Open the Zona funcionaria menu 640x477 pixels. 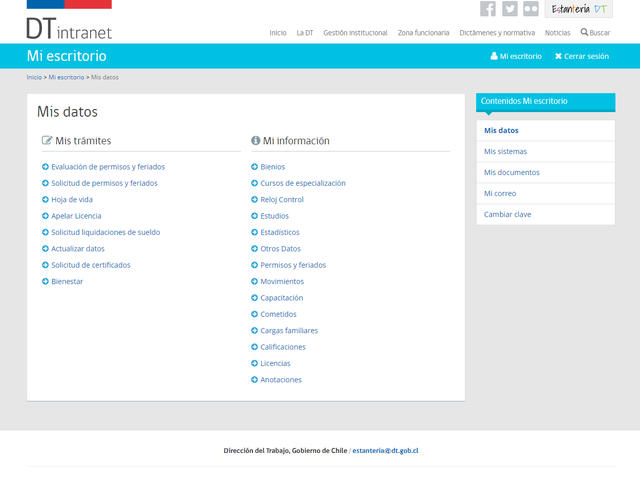(x=423, y=33)
